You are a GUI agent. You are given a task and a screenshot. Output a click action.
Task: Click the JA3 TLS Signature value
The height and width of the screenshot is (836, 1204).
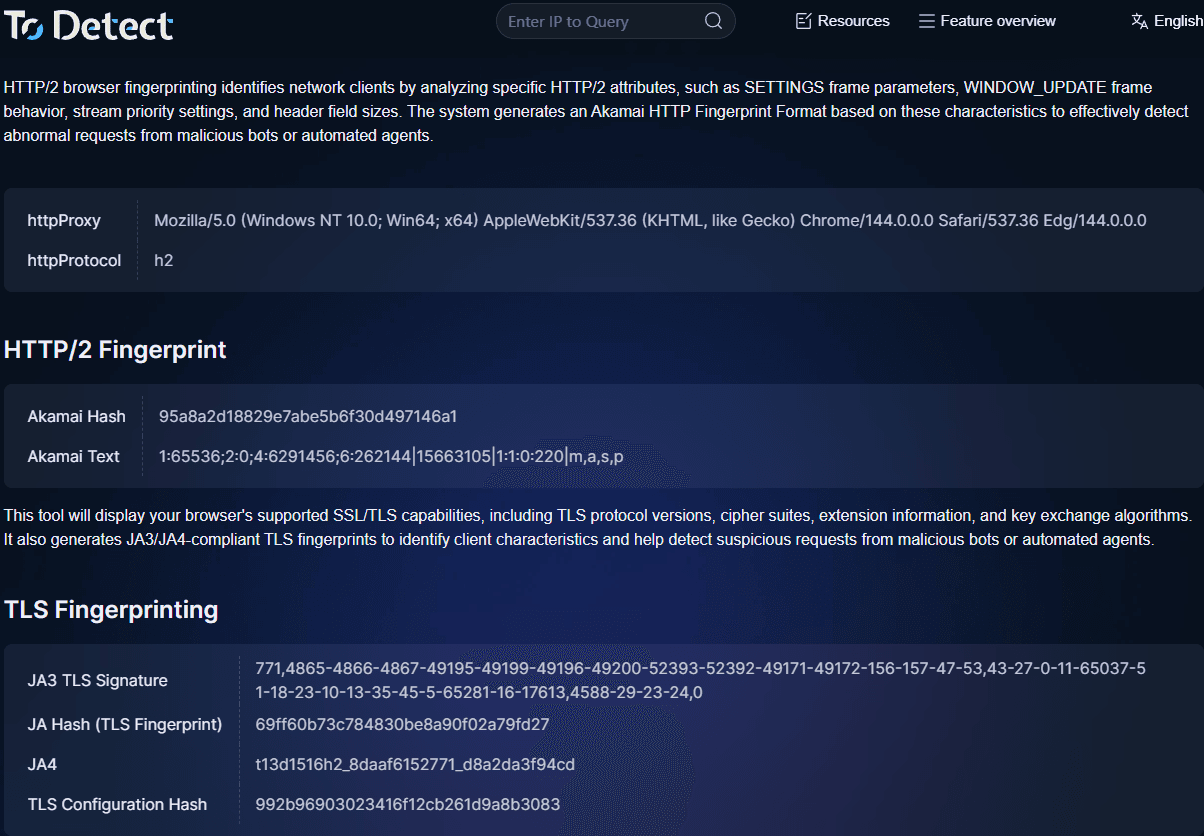700,680
